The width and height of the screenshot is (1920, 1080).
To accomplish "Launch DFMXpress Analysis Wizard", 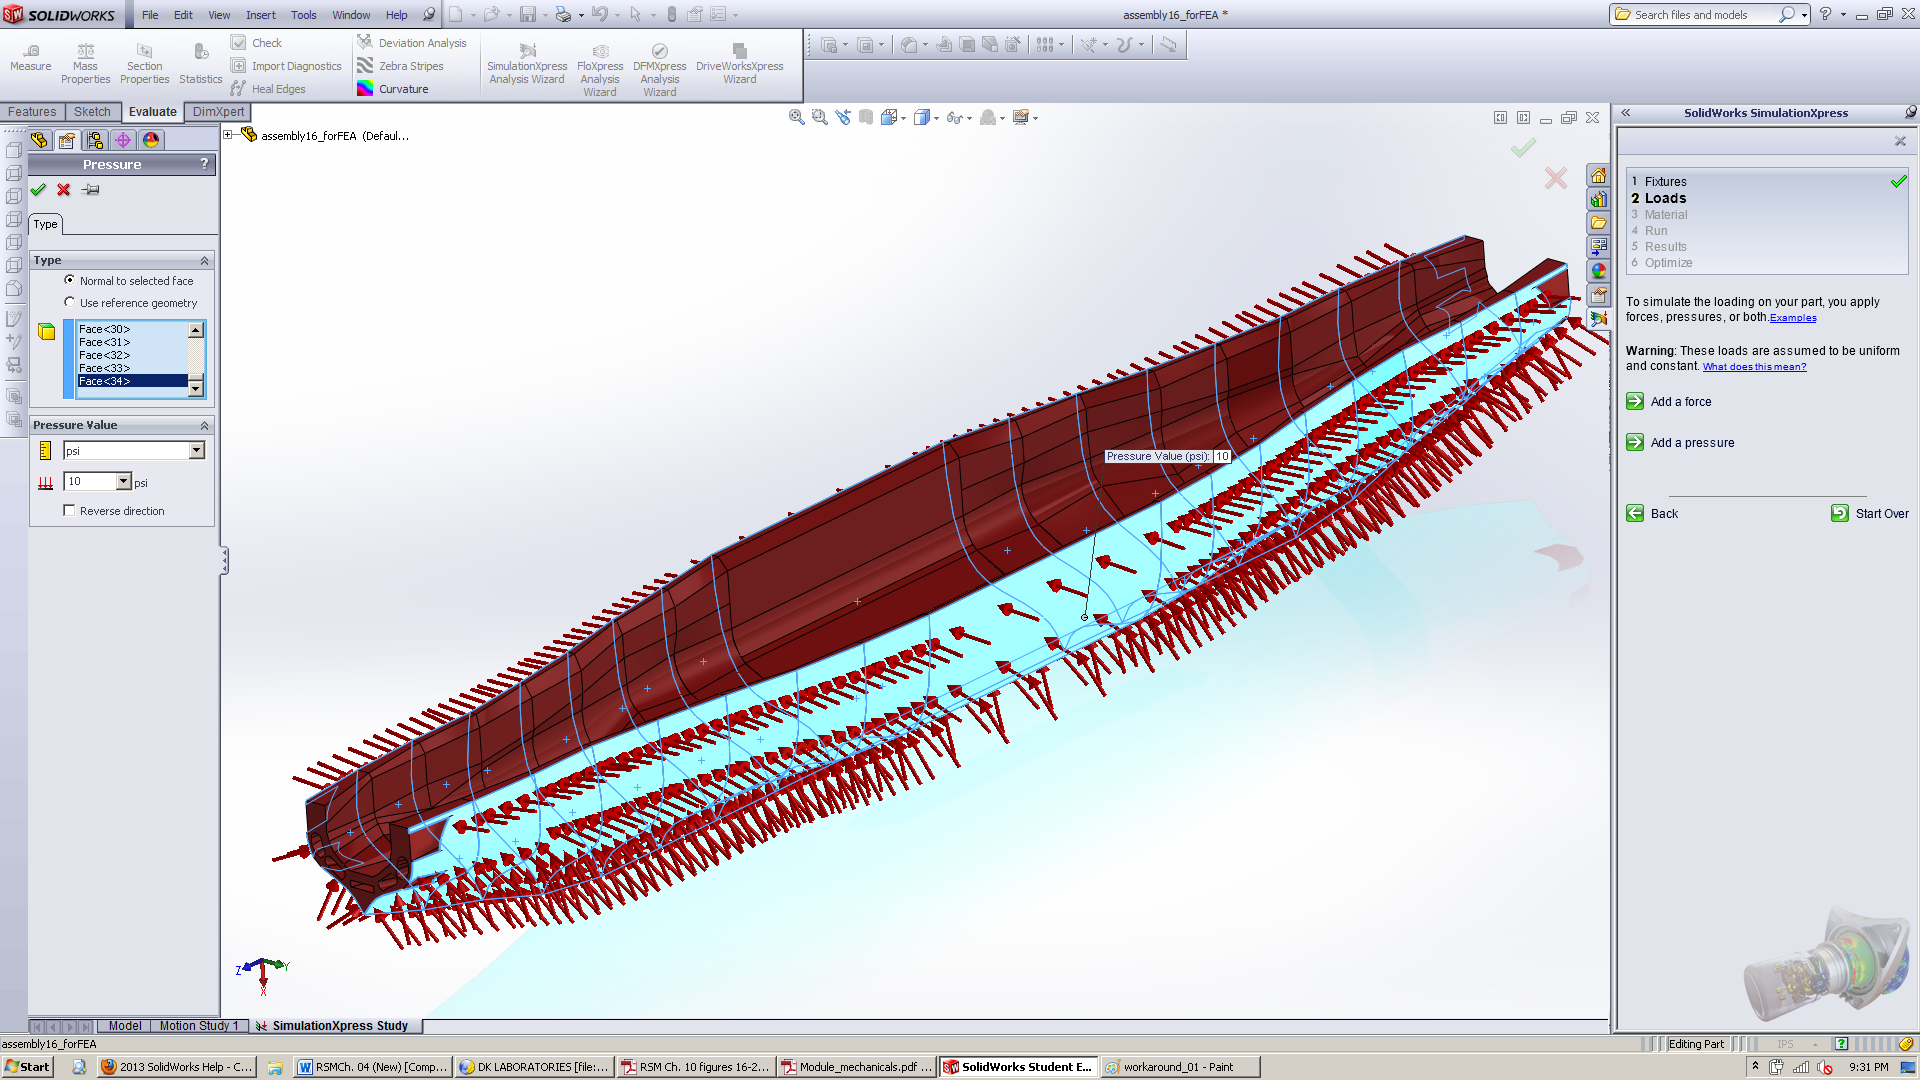I will click(x=659, y=70).
